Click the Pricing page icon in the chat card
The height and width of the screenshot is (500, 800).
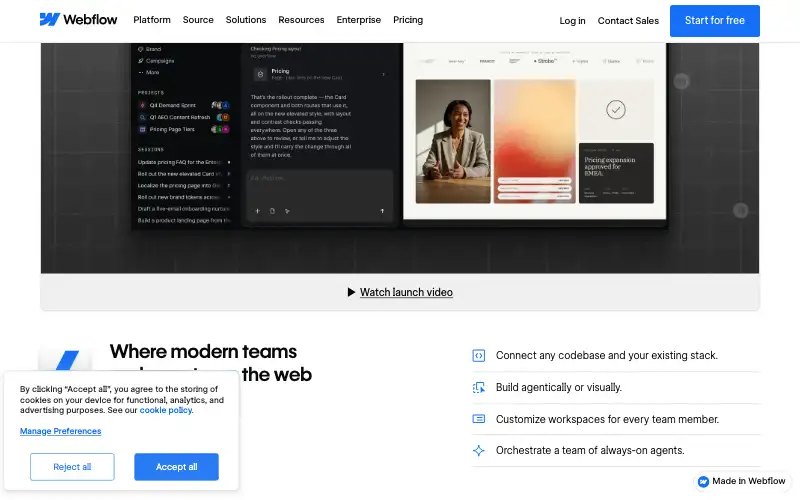(x=260, y=74)
